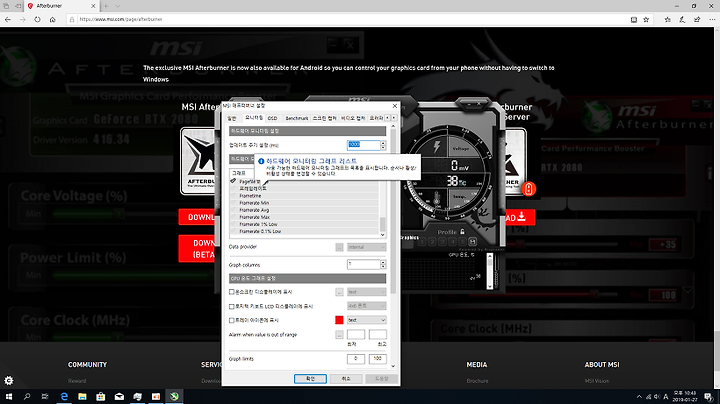The width and height of the screenshot is (720, 404).
Task: Click the polling period input field
Action: click(x=363, y=145)
